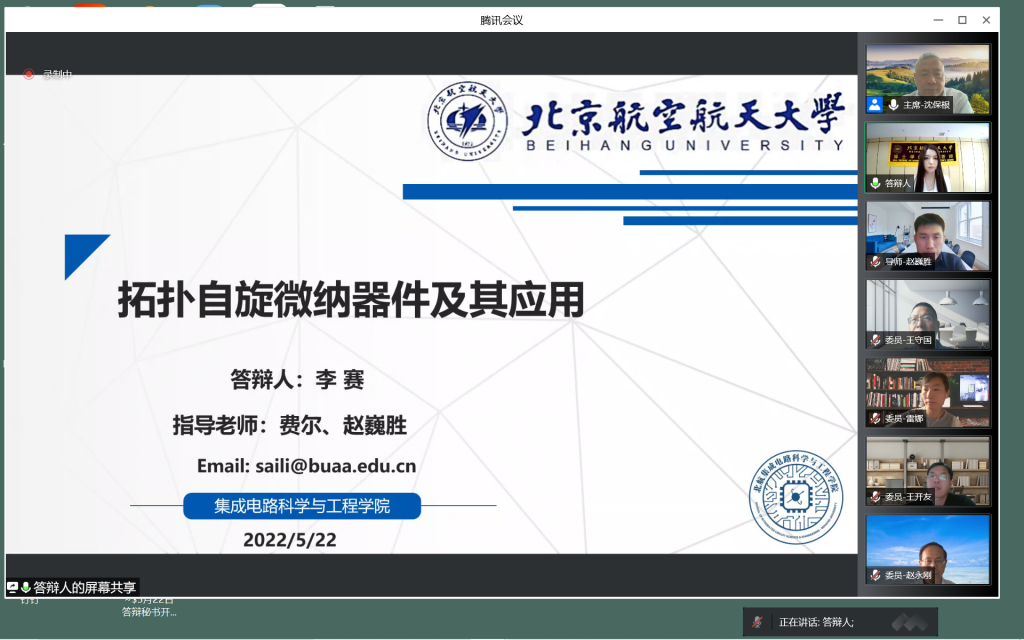Click the circular integrated circuit school emblem
Screen dimensions: 1024x640
796,497
